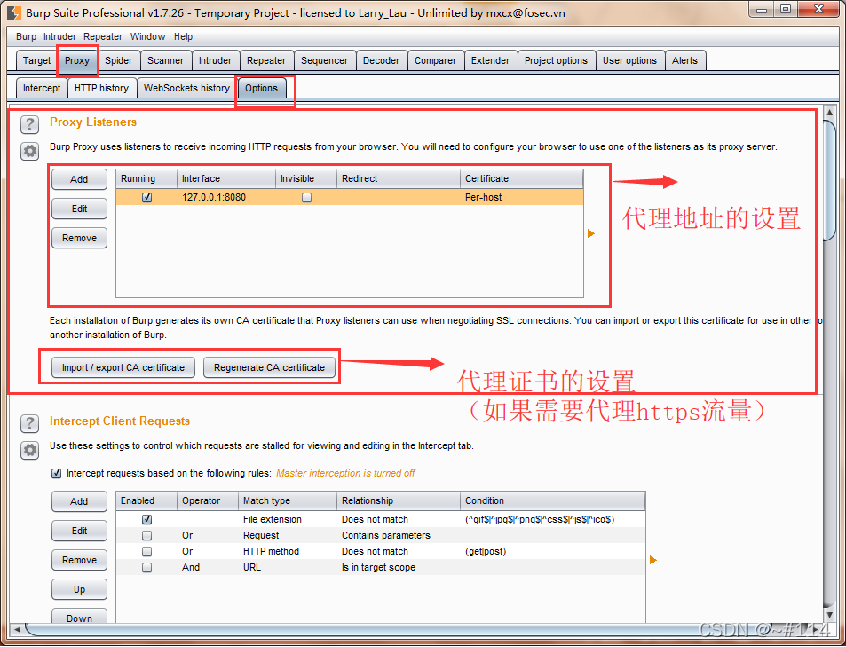Switch to the Alerts tab
The width and height of the screenshot is (846, 647).
(x=685, y=60)
